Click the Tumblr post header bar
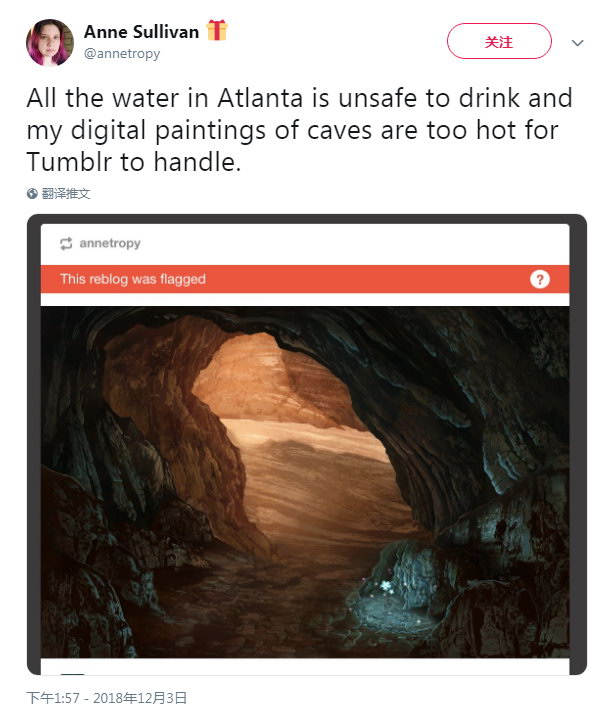The image size is (601, 713). tap(305, 244)
